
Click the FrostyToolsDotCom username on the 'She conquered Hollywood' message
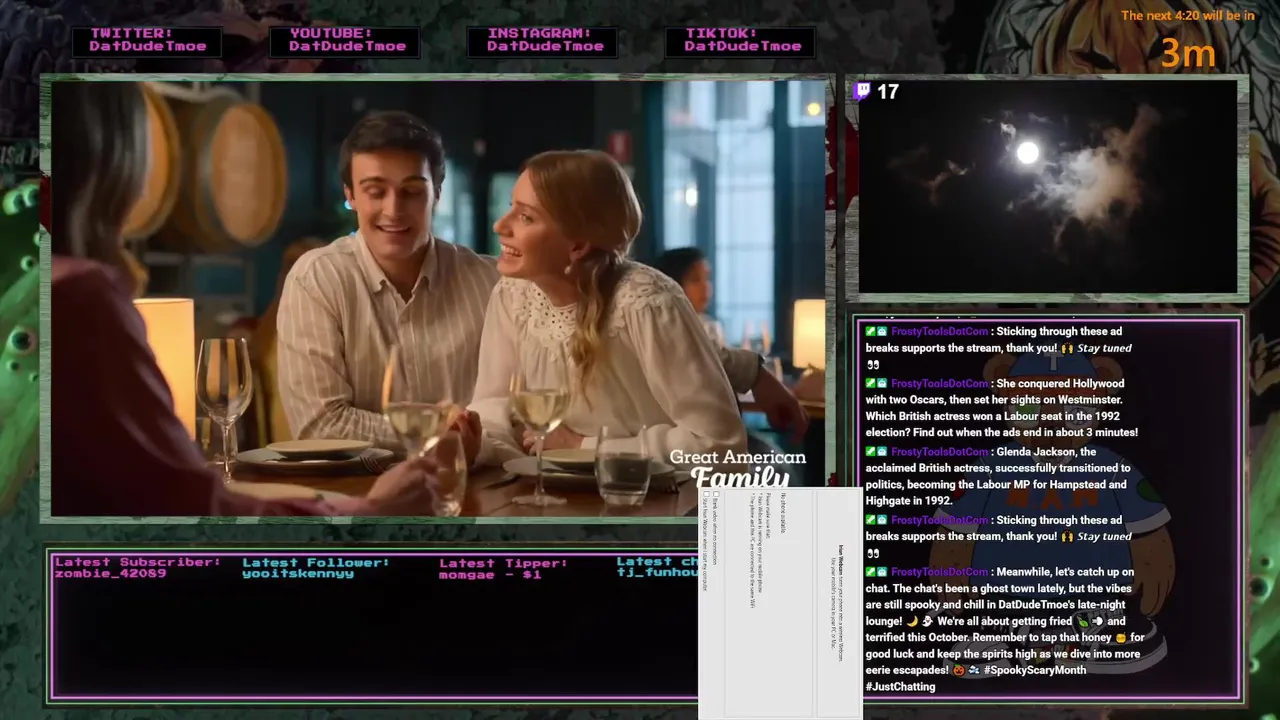click(x=939, y=383)
